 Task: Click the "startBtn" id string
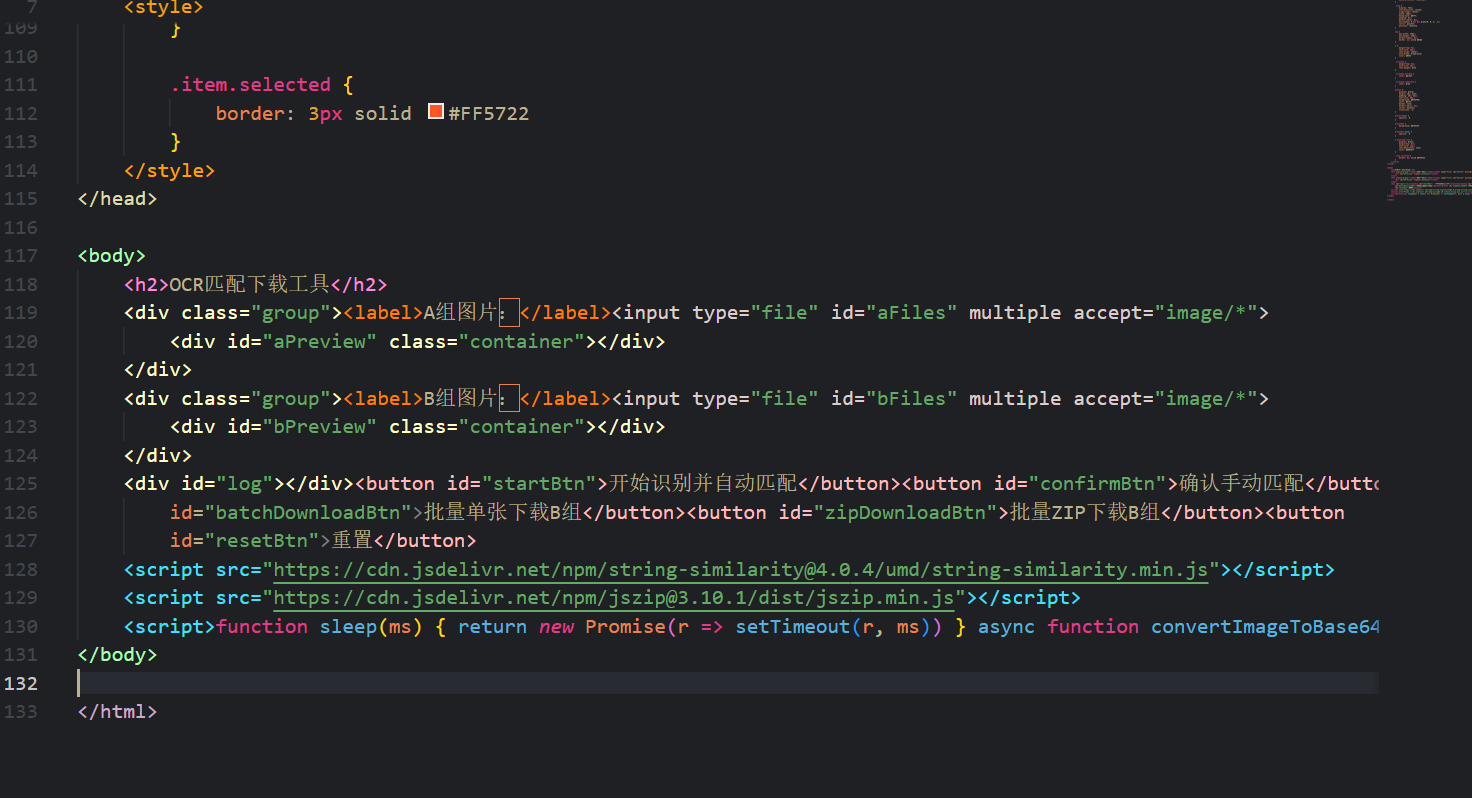point(539,484)
